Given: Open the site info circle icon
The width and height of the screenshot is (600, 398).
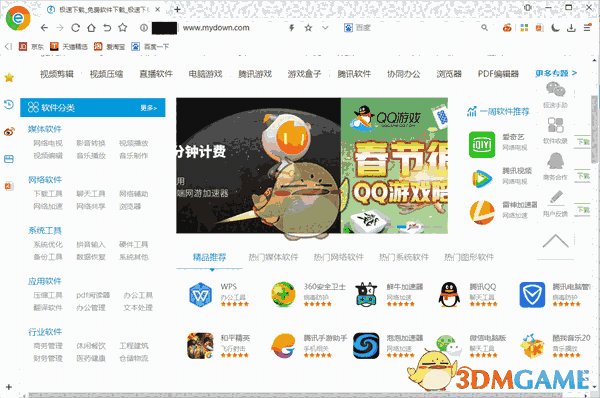Looking at the screenshot, I should tap(144, 28).
